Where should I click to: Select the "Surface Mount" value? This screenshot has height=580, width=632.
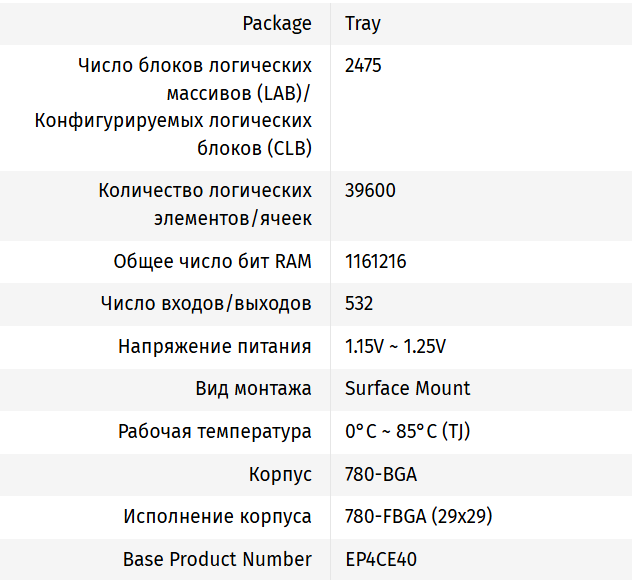tap(407, 388)
